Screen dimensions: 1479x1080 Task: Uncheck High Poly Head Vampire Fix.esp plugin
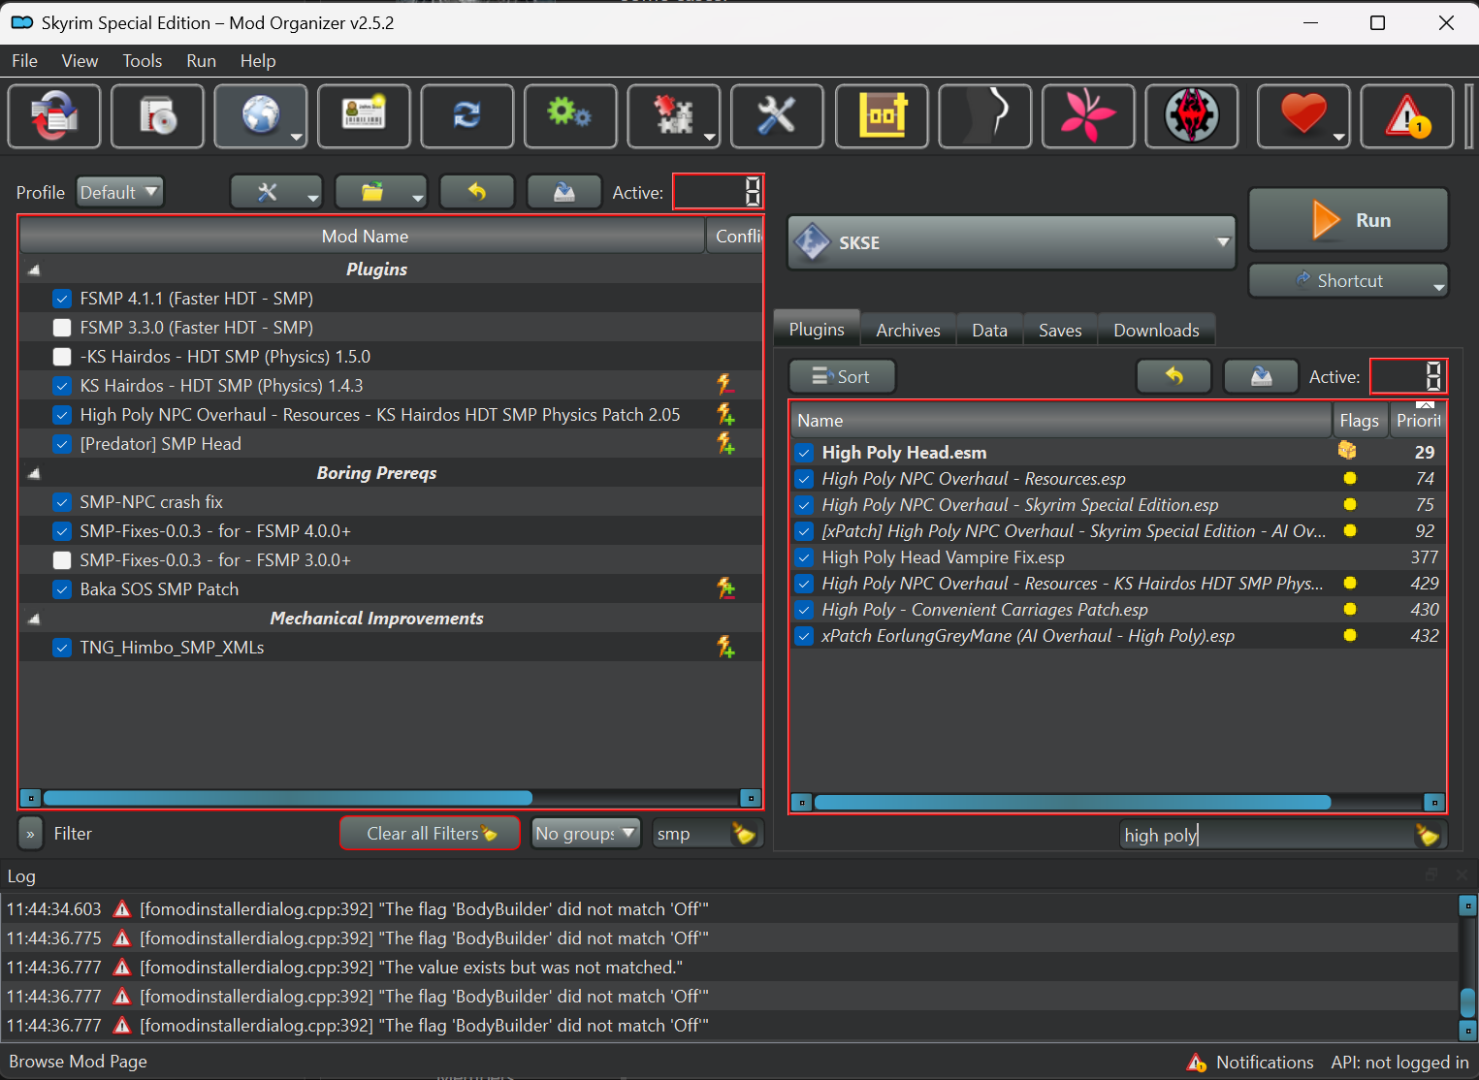pos(804,557)
